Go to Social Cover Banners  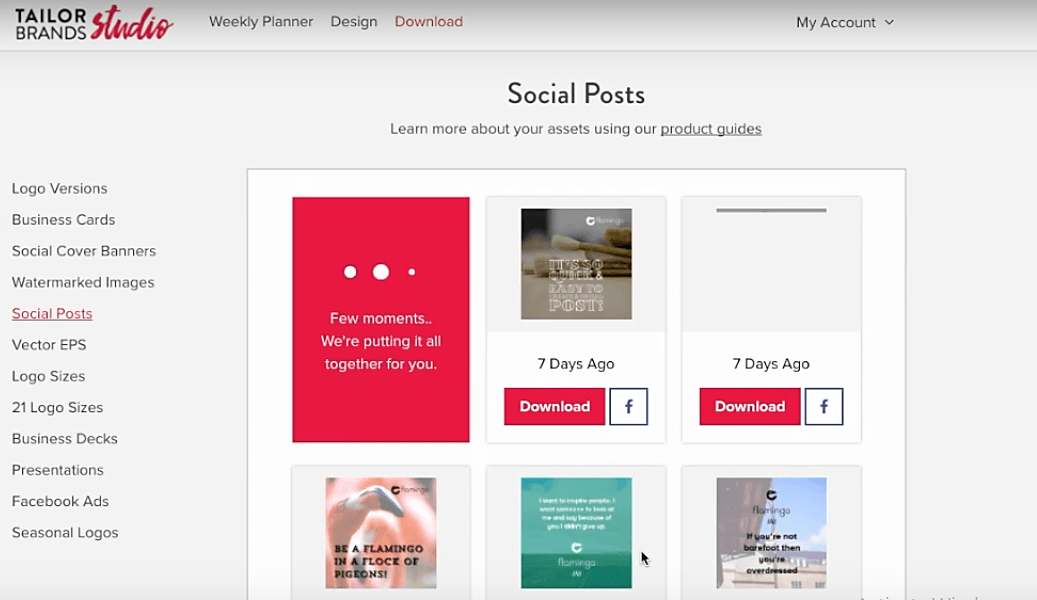coord(84,251)
